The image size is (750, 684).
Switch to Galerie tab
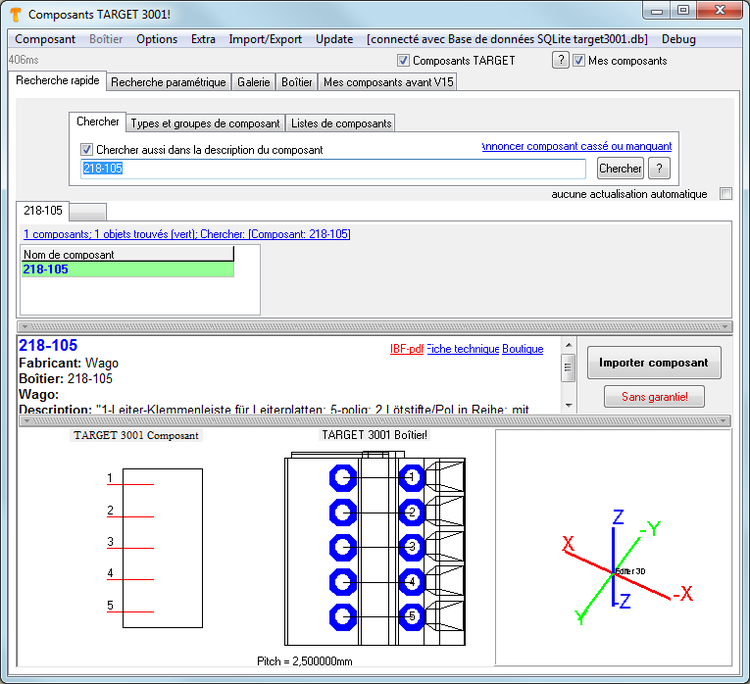coord(254,82)
